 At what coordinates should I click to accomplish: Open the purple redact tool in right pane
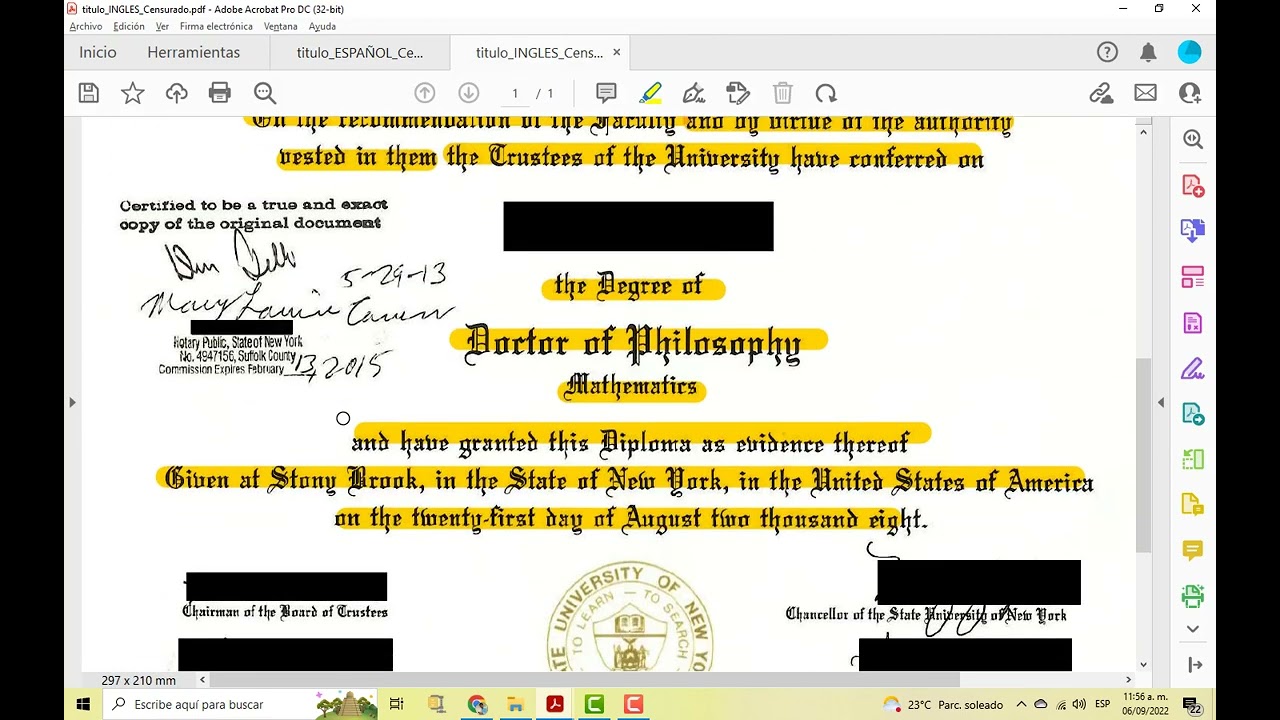(x=1193, y=323)
